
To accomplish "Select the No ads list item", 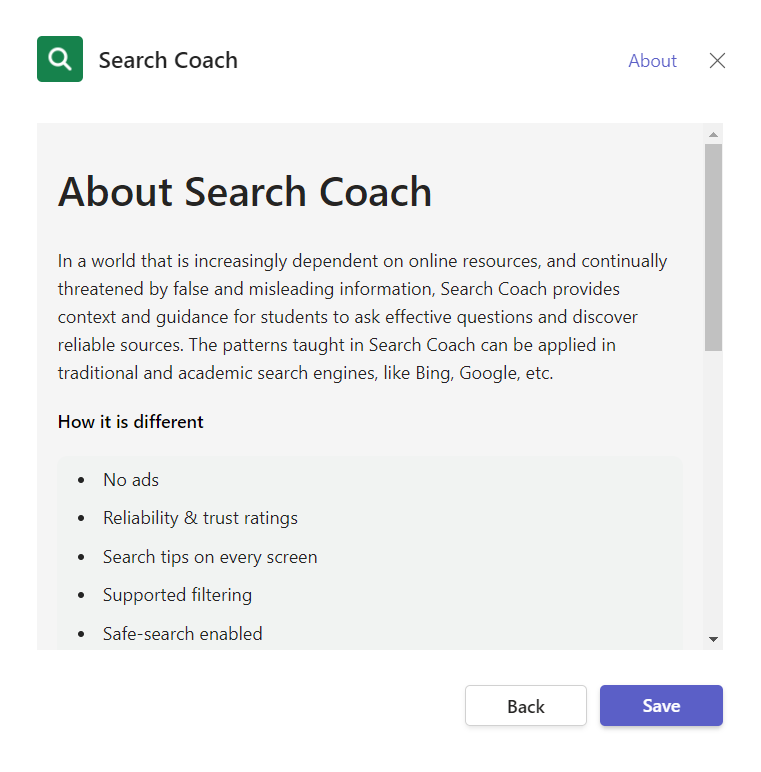I will [131, 480].
